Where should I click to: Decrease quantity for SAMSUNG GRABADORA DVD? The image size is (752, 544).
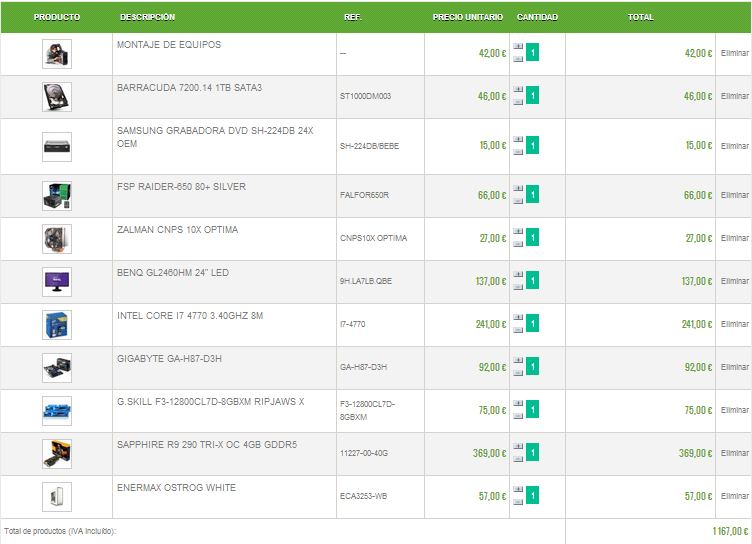(518, 152)
